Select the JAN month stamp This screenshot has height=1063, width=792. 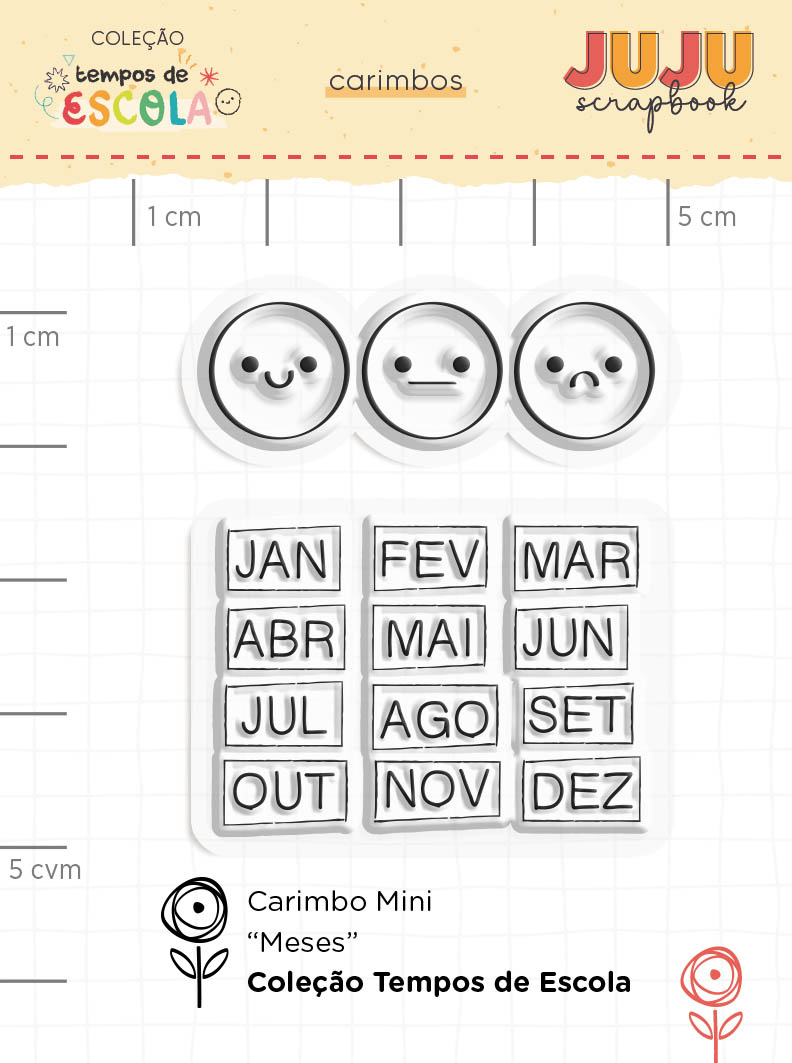click(282, 559)
